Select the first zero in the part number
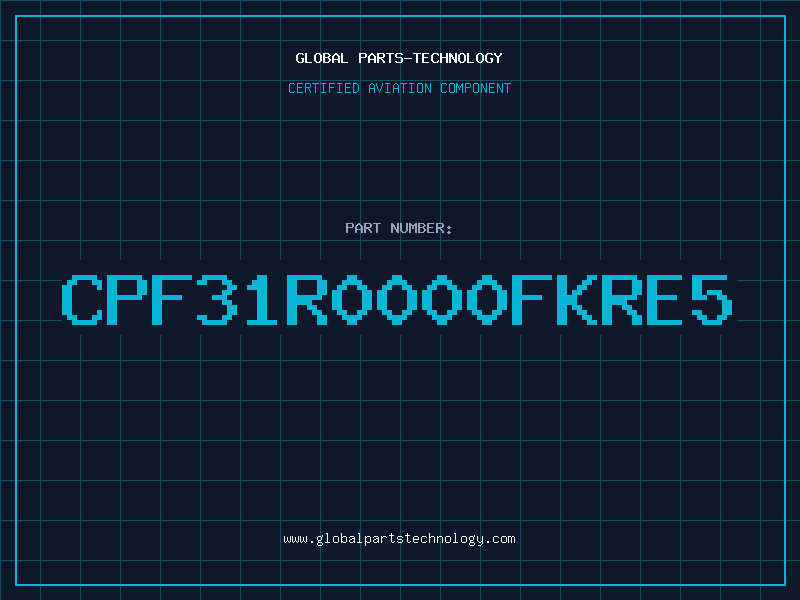Screen dimensions: 800x600 point(352,299)
